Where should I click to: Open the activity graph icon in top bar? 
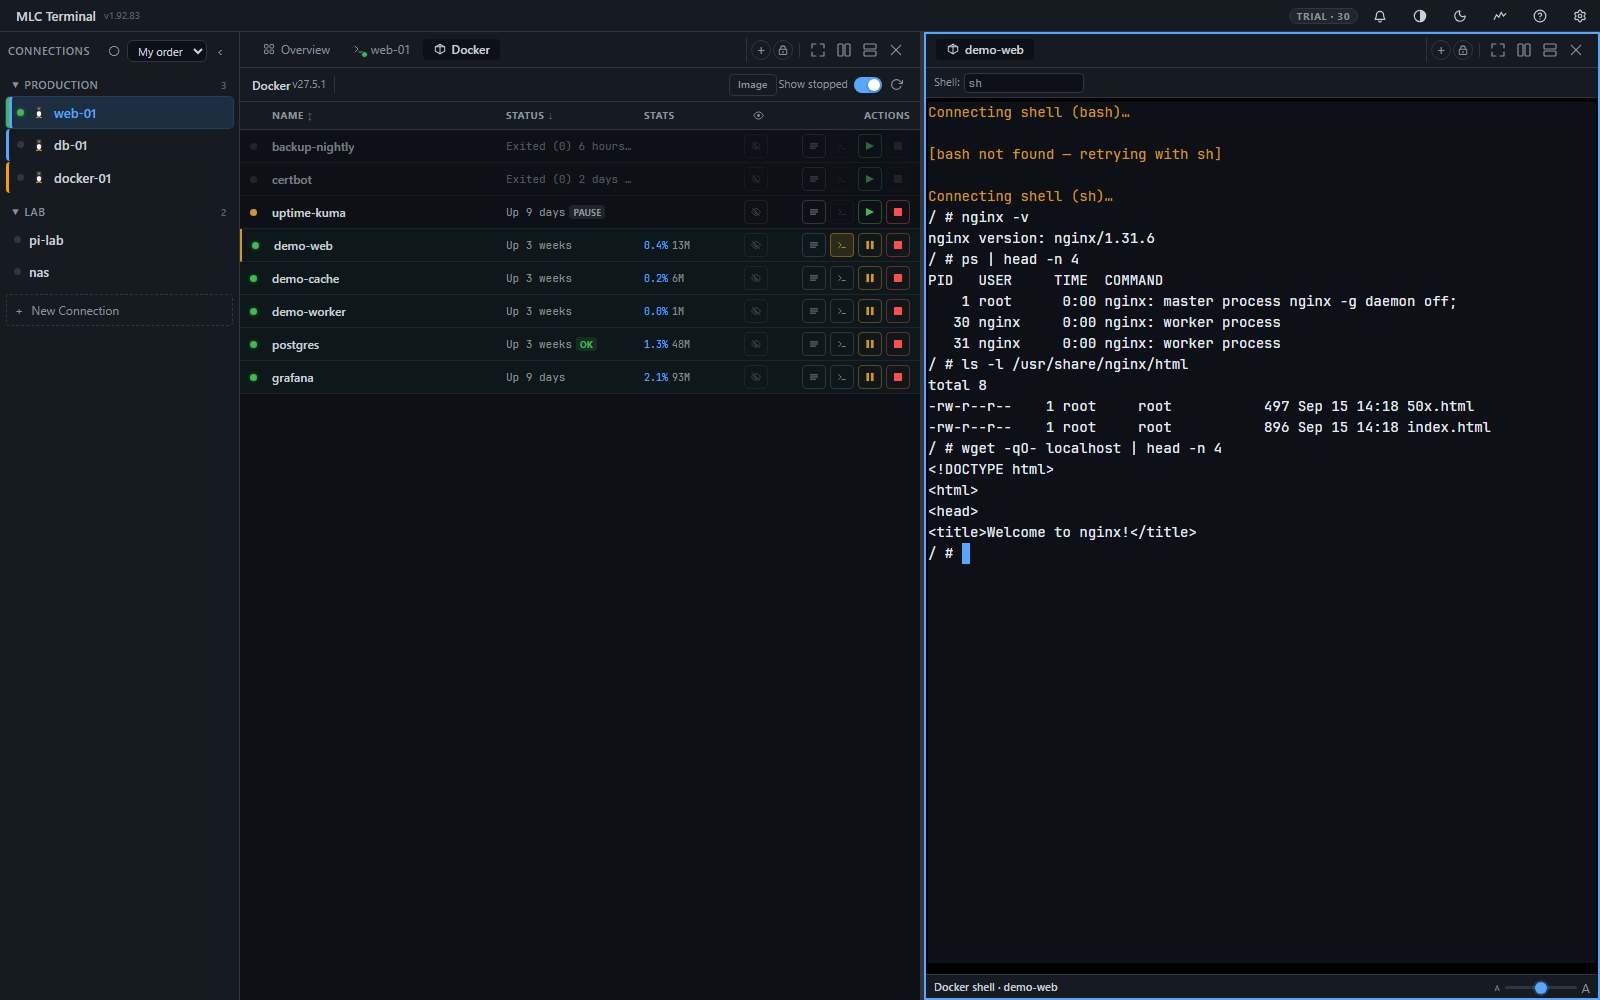[1500, 16]
